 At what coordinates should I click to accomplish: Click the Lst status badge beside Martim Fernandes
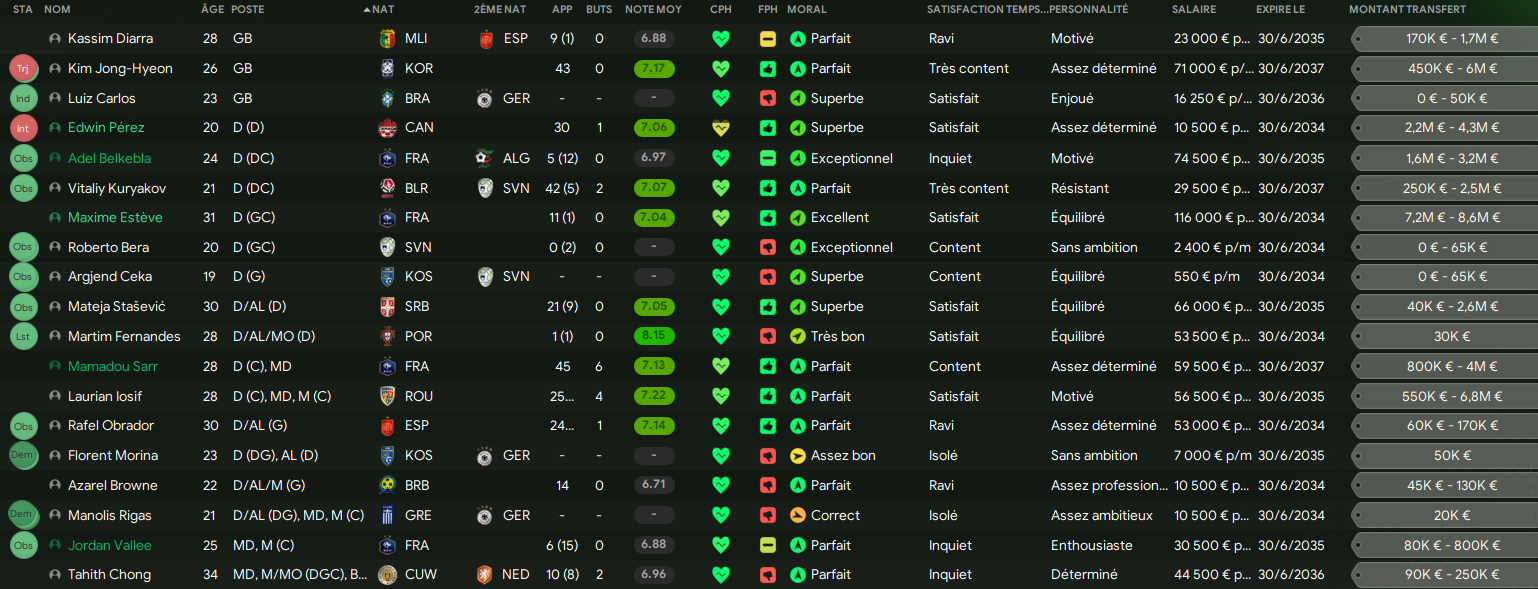[22, 337]
